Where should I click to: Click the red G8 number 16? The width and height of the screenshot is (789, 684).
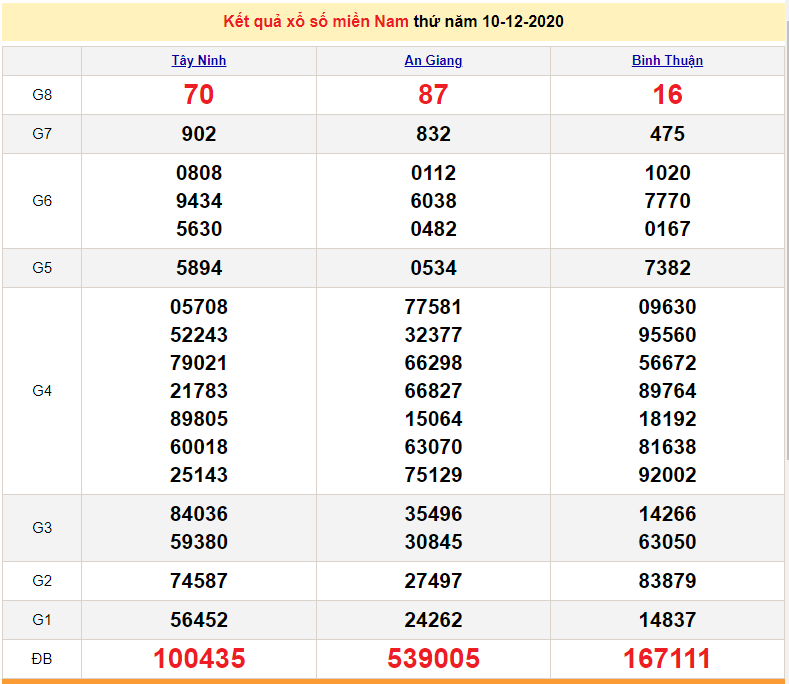point(667,95)
